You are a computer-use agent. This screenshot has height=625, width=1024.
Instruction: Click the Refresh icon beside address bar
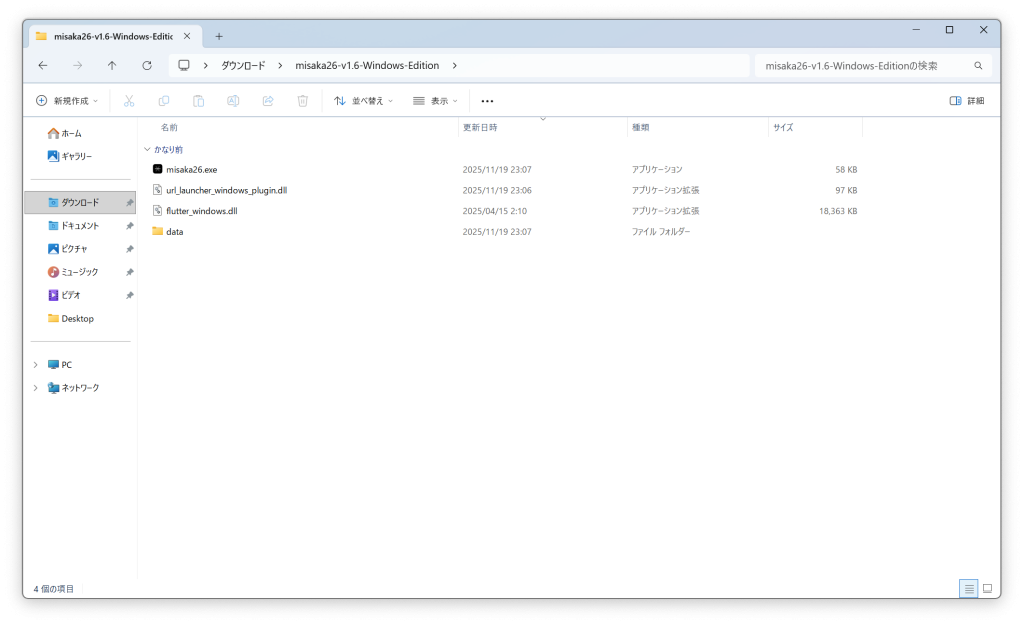147,66
